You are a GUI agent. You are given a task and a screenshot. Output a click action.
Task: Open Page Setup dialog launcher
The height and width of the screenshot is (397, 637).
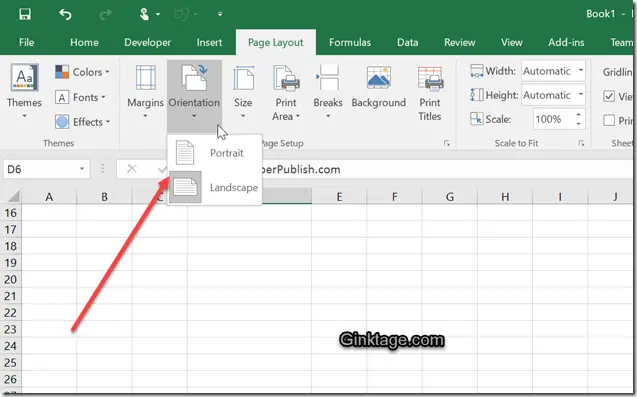[x=446, y=143]
